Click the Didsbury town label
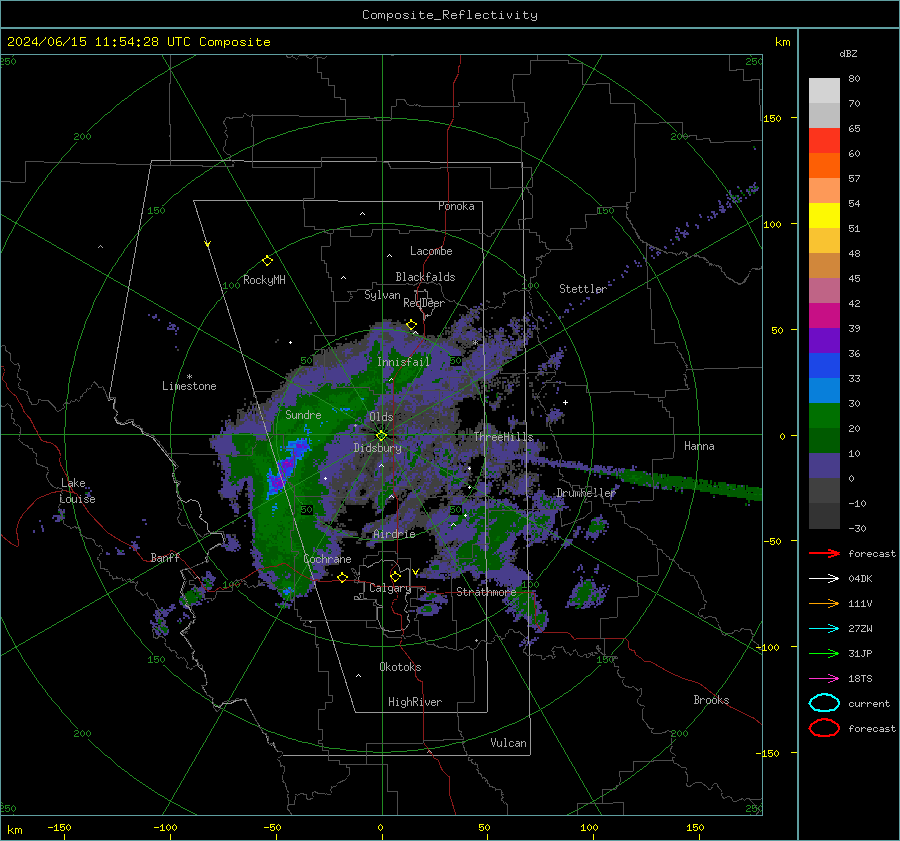This screenshot has width=900, height=841. (377, 448)
